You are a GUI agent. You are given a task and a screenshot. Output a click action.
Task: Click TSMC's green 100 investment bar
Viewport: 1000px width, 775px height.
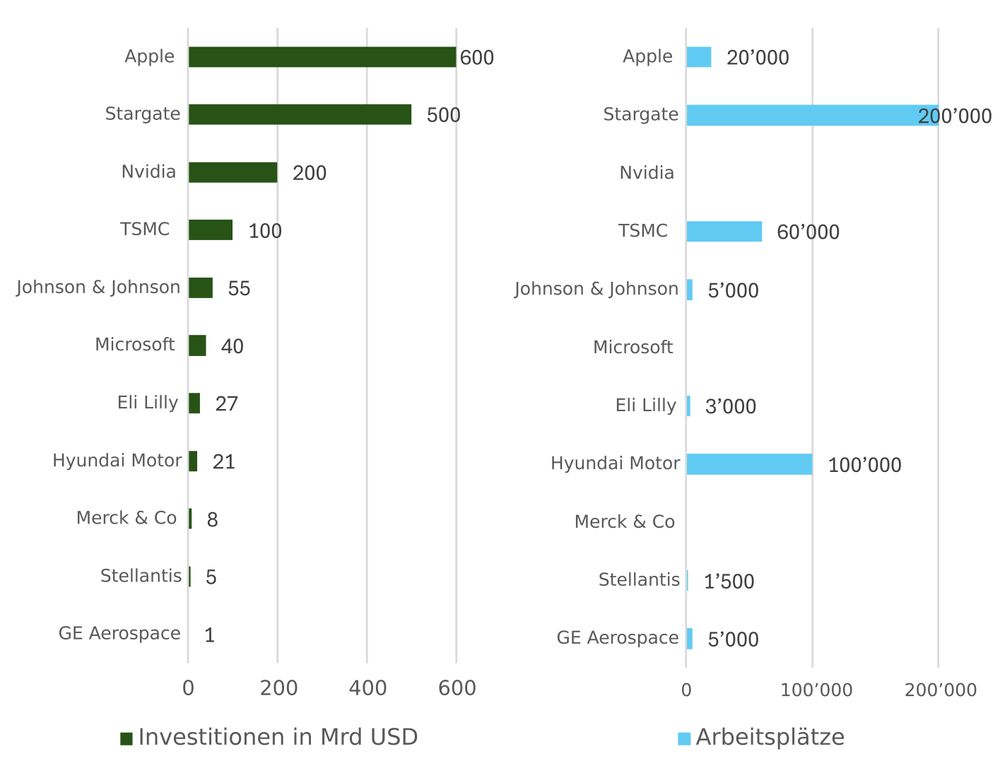(210, 230)
